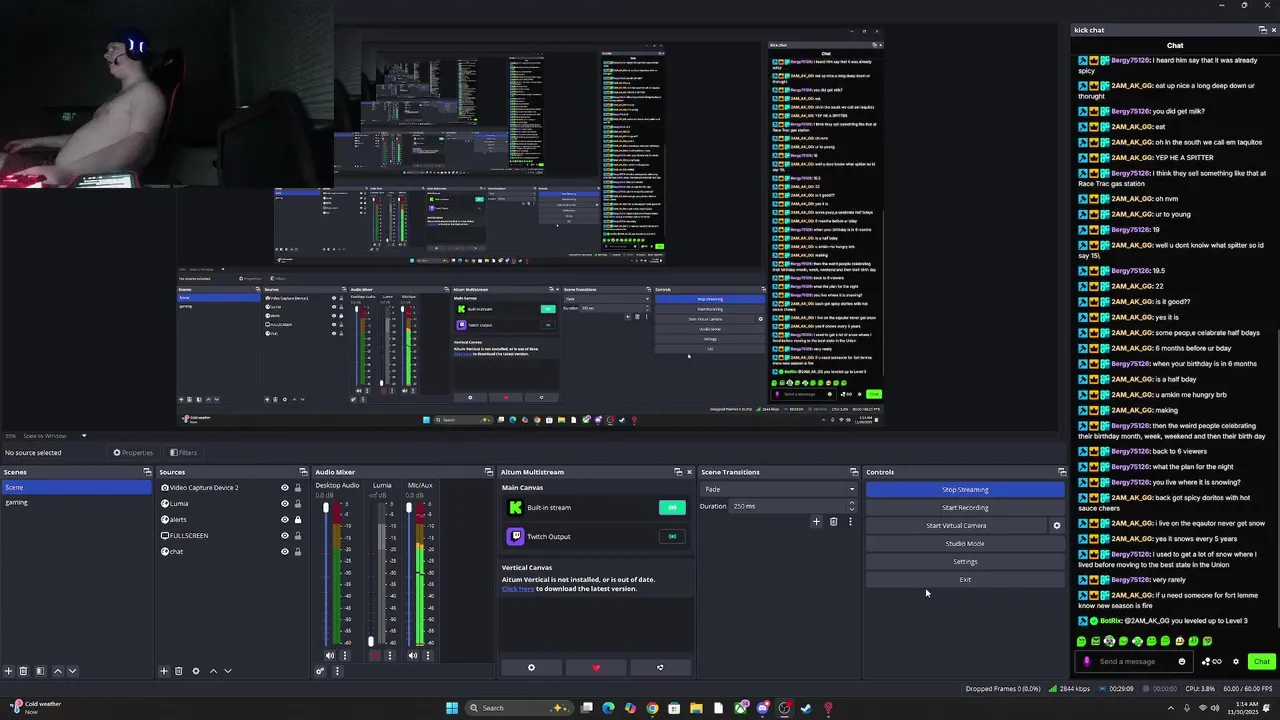Move source down with the down arrow in Sources panel
The height and width of the screenshot is (720, 1280).
coord(228,671)
